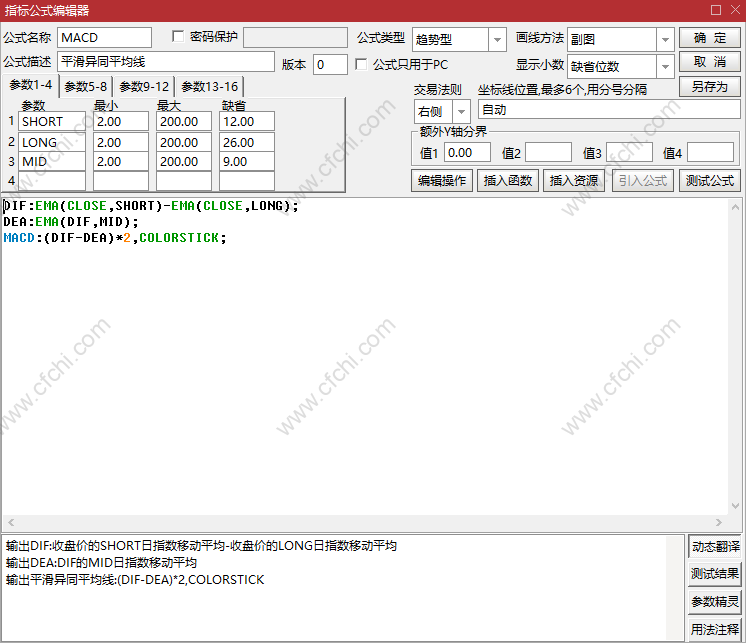The image size is (746, 643).
Task: Enable 公式只用于PC checkbox
Action: tap(361, 64)
